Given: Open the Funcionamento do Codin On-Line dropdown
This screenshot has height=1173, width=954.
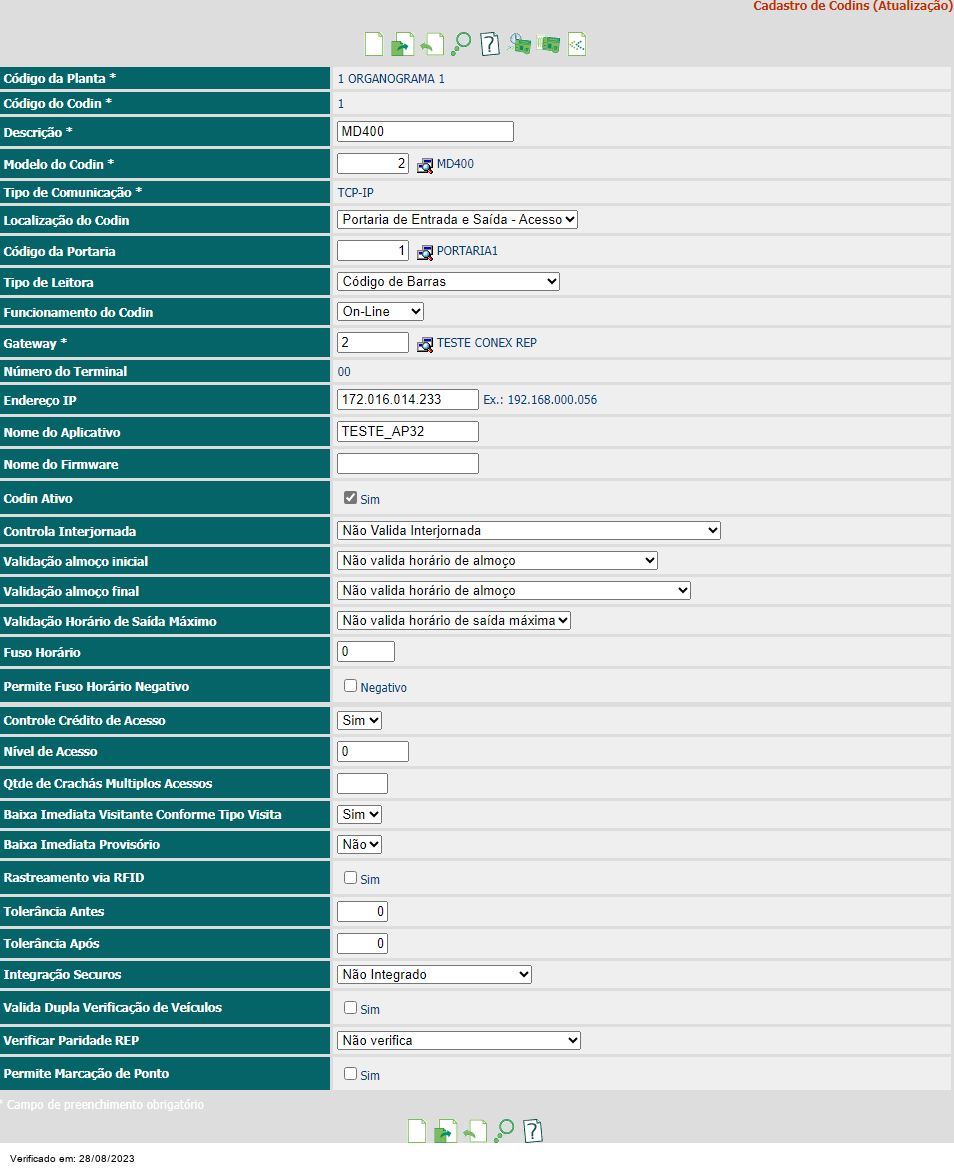Looking at the screenshot, I should 380,311.
